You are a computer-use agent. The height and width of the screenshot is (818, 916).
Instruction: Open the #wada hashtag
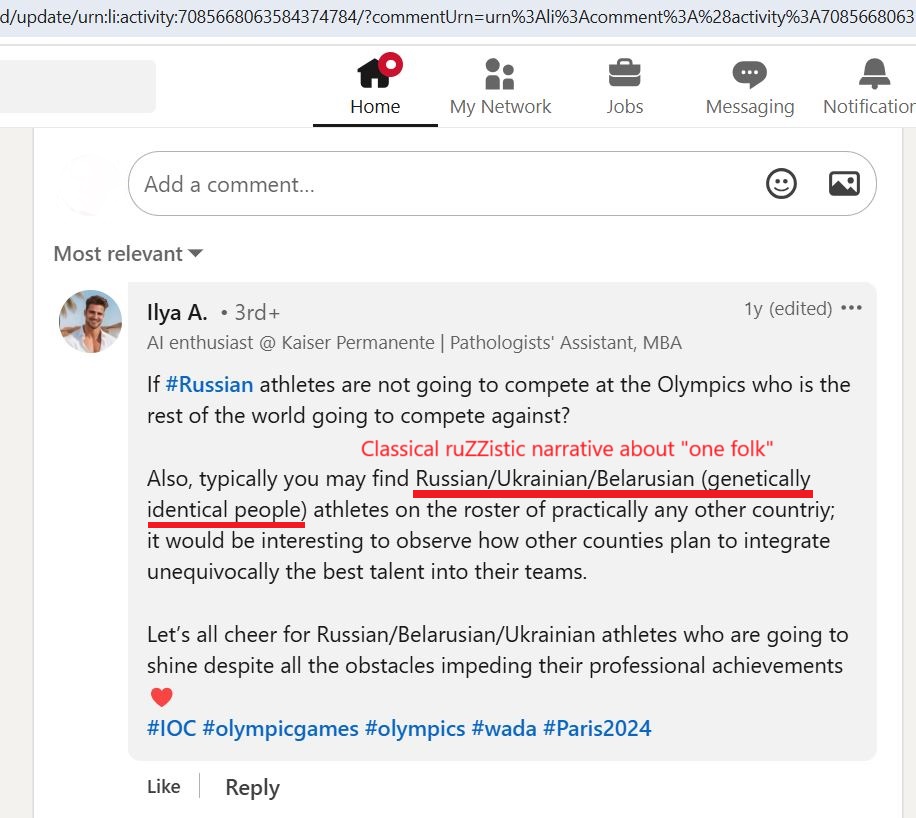point(504,728)
